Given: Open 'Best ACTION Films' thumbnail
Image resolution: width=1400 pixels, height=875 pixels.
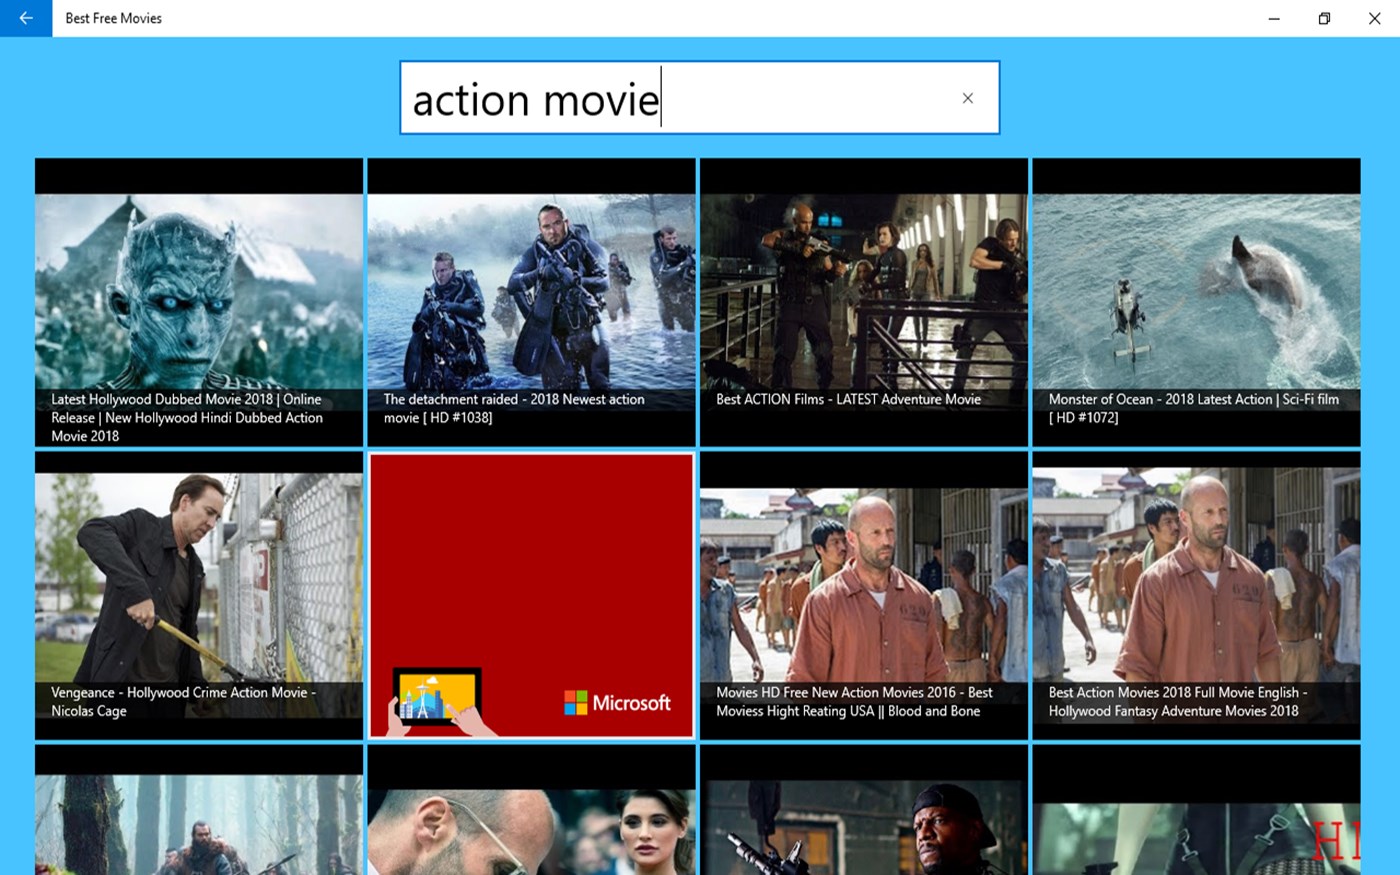Looking at the screenshot, I should point(864,302).
